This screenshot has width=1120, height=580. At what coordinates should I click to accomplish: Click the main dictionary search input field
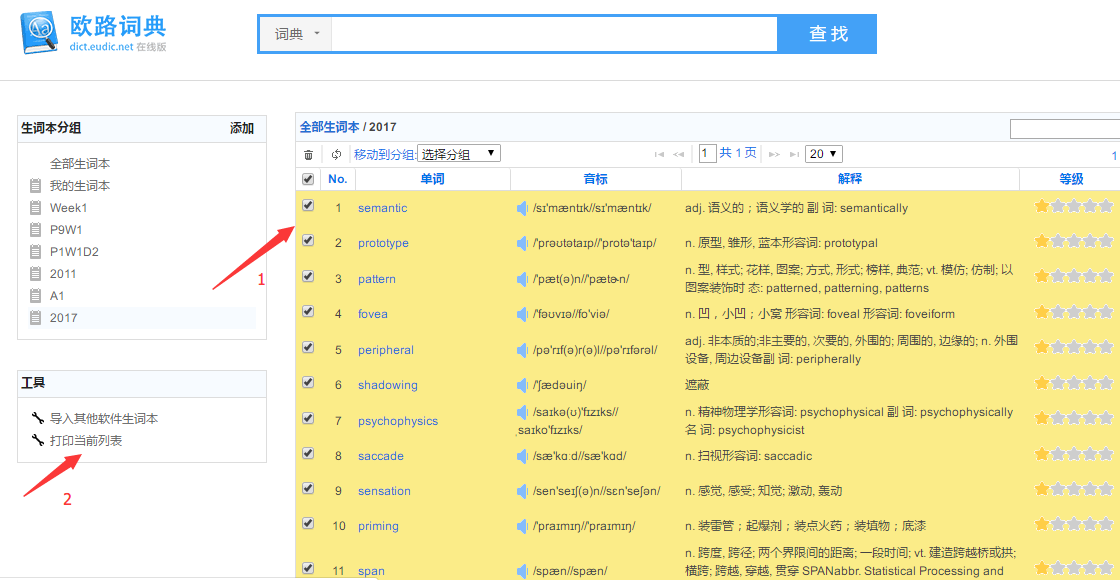554,34
